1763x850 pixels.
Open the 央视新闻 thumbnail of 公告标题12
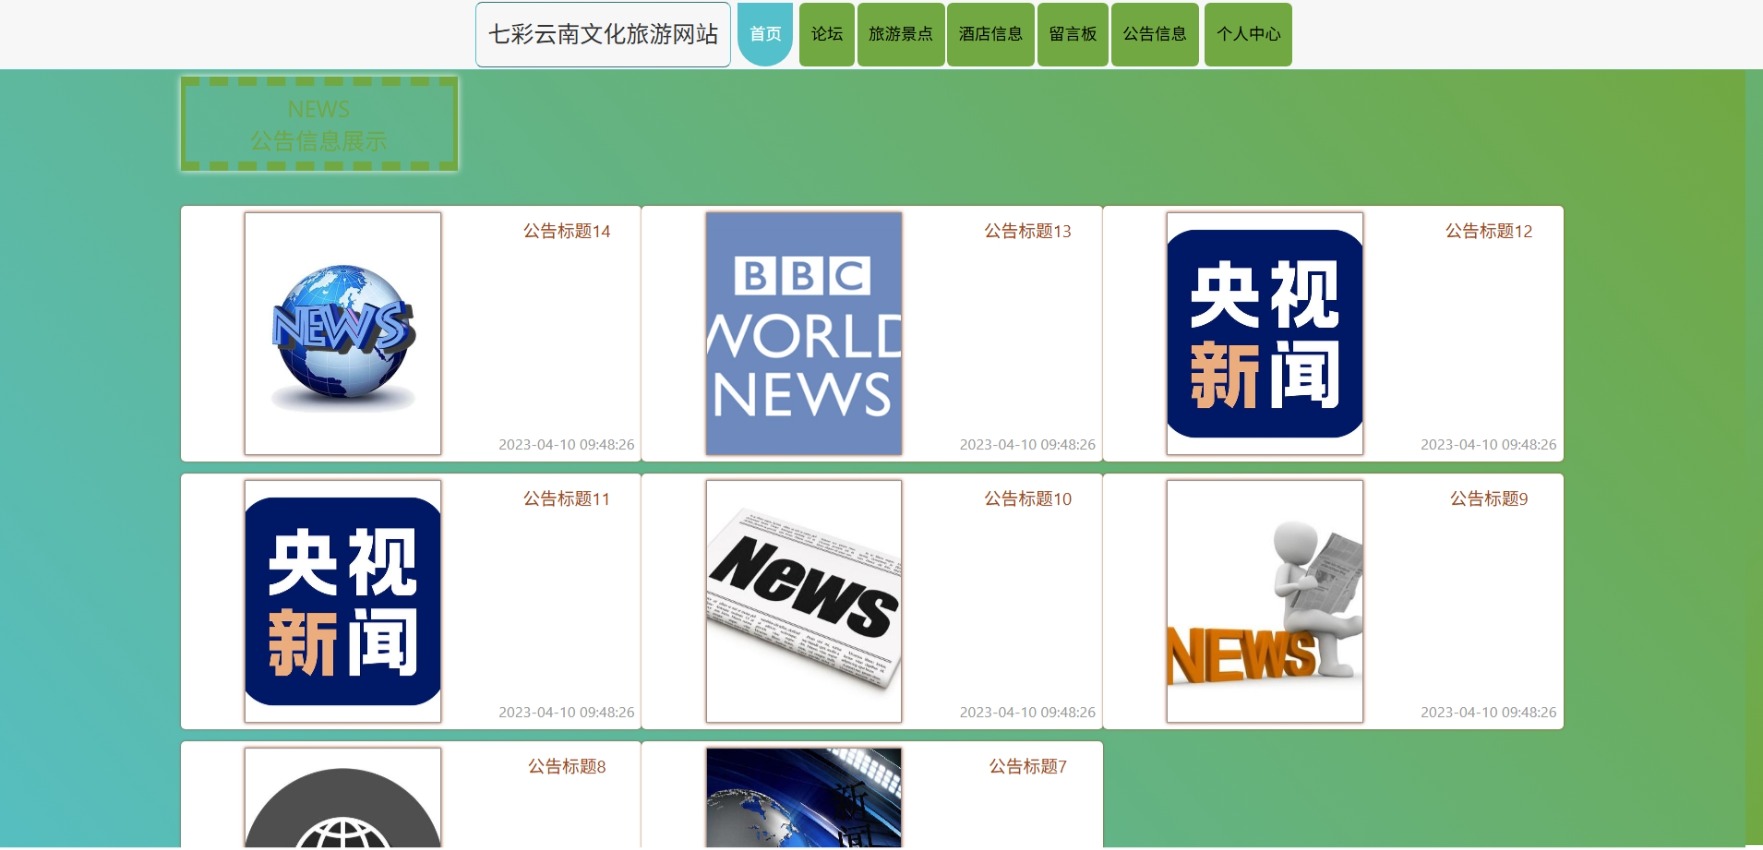1265,333
